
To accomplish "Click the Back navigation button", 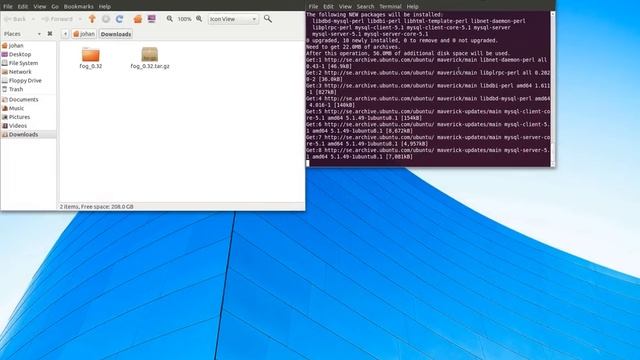I will (x=15, y=19).
